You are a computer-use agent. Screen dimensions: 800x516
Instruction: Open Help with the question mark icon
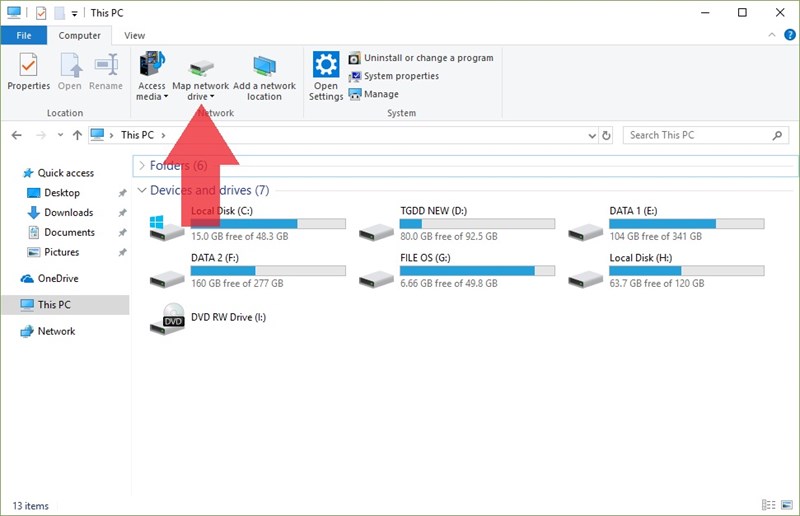tap(789, 35)
